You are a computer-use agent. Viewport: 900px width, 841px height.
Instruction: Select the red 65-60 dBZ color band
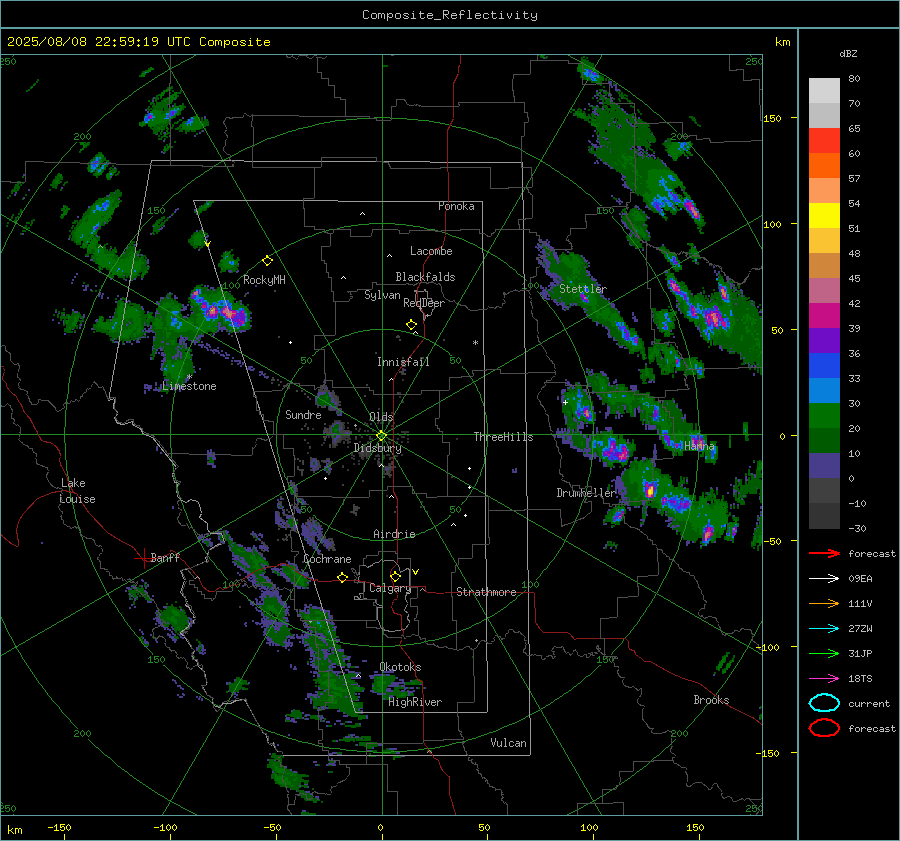824,141
